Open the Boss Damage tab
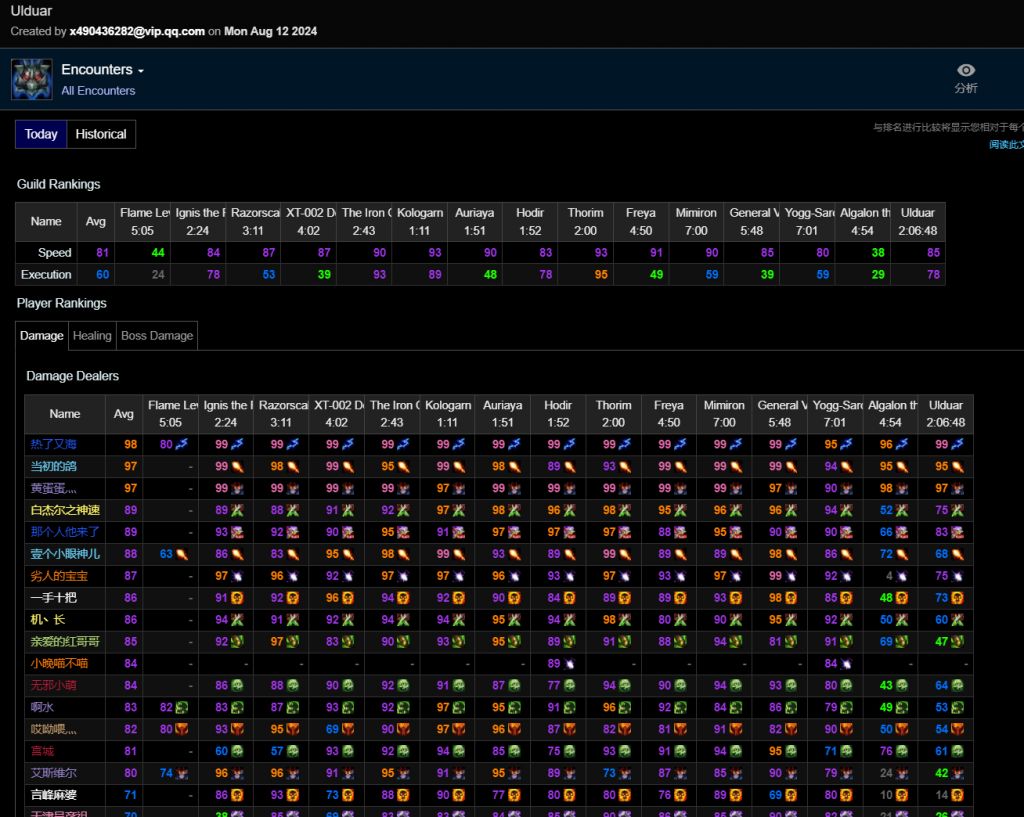Viewport: 1024px width, 817px height. pos(157,336)
